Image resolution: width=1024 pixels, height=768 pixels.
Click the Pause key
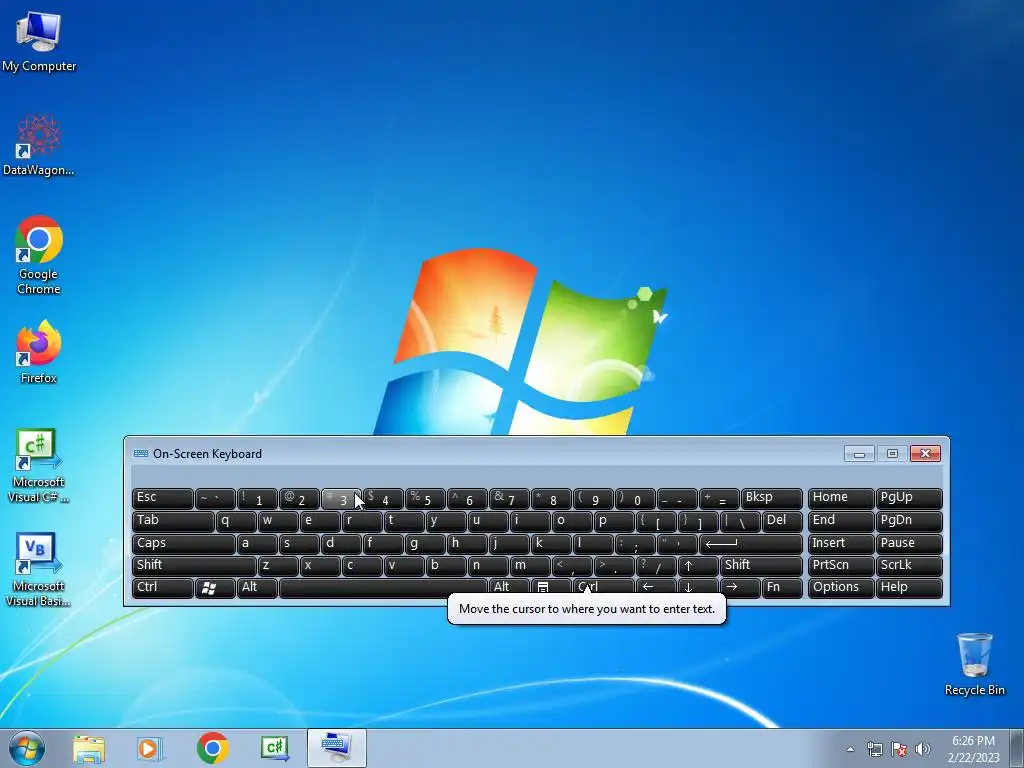pos(908,543)
